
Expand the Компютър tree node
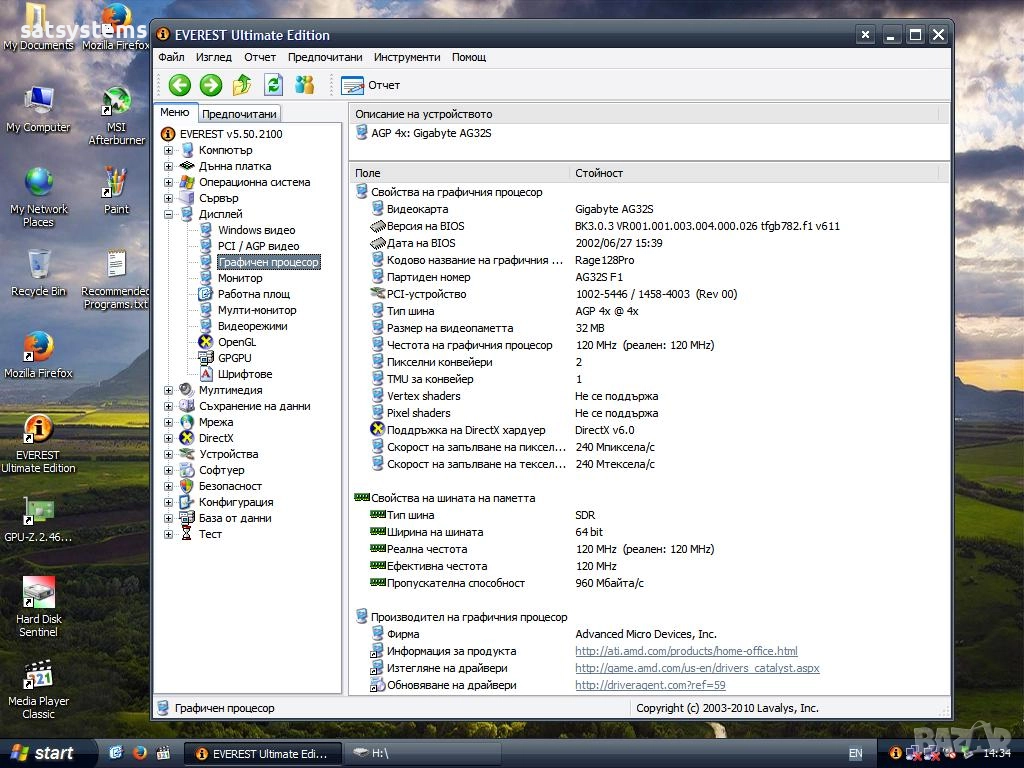point(169,150)
